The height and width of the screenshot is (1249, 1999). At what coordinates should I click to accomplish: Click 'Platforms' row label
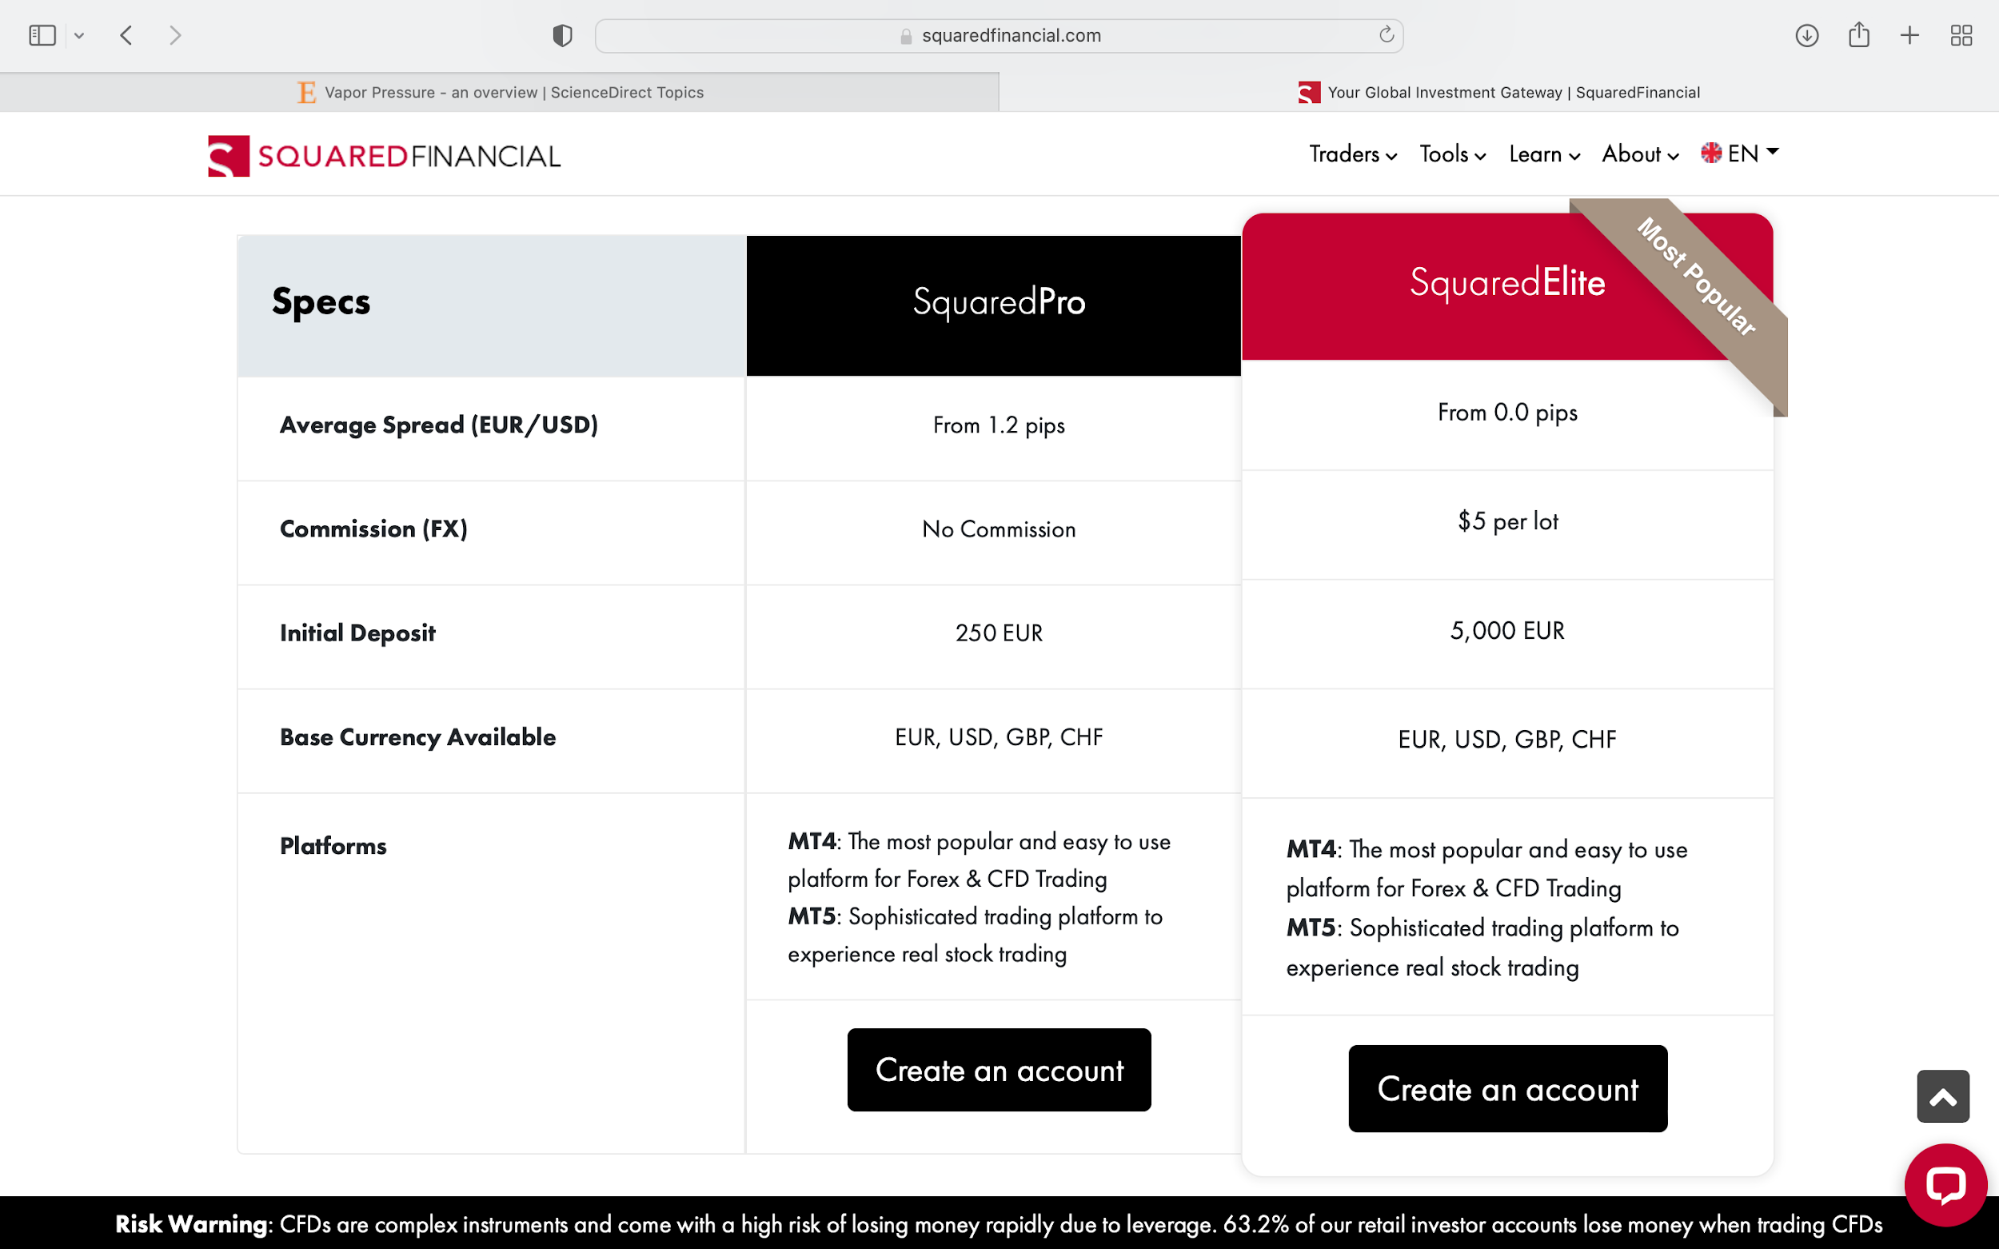[x=333, y=846]
